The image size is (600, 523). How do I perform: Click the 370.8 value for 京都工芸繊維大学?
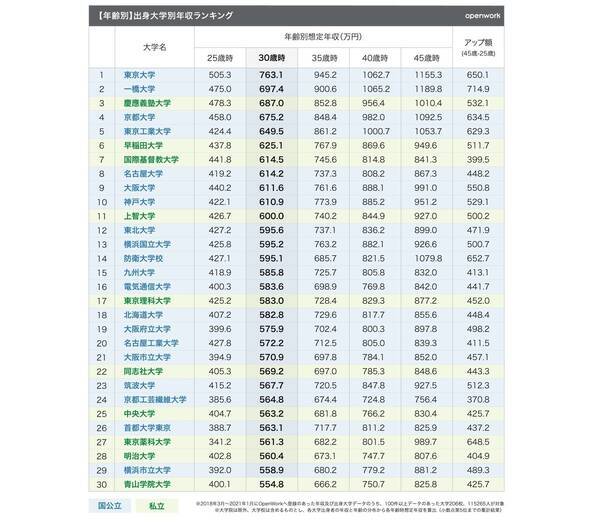point(478,400)
